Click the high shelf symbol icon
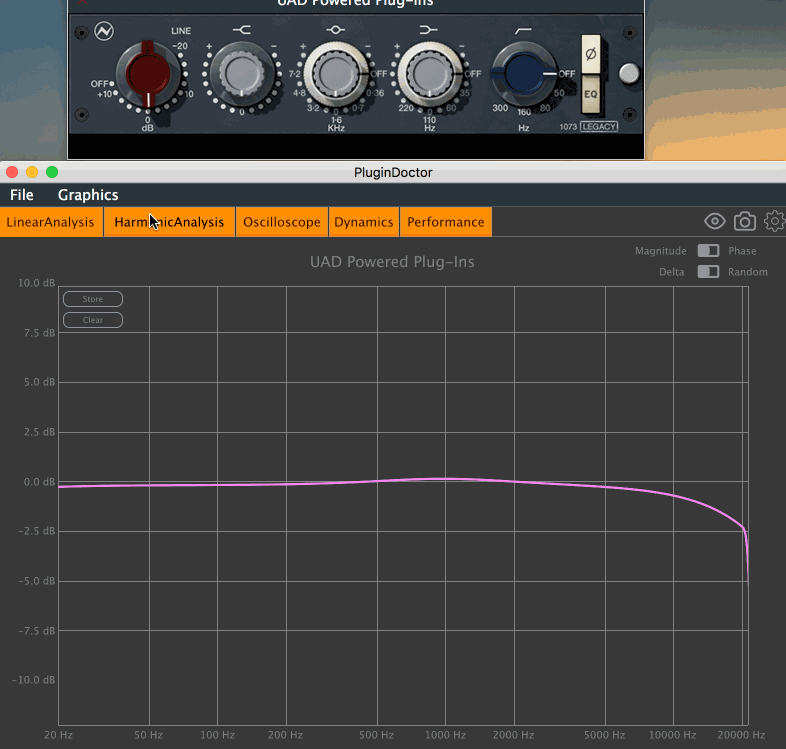 [x=242, y=30]
